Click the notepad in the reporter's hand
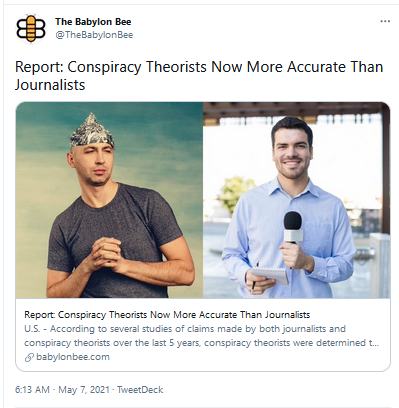This screenshot has width=399, height=408. click(270, 276)
